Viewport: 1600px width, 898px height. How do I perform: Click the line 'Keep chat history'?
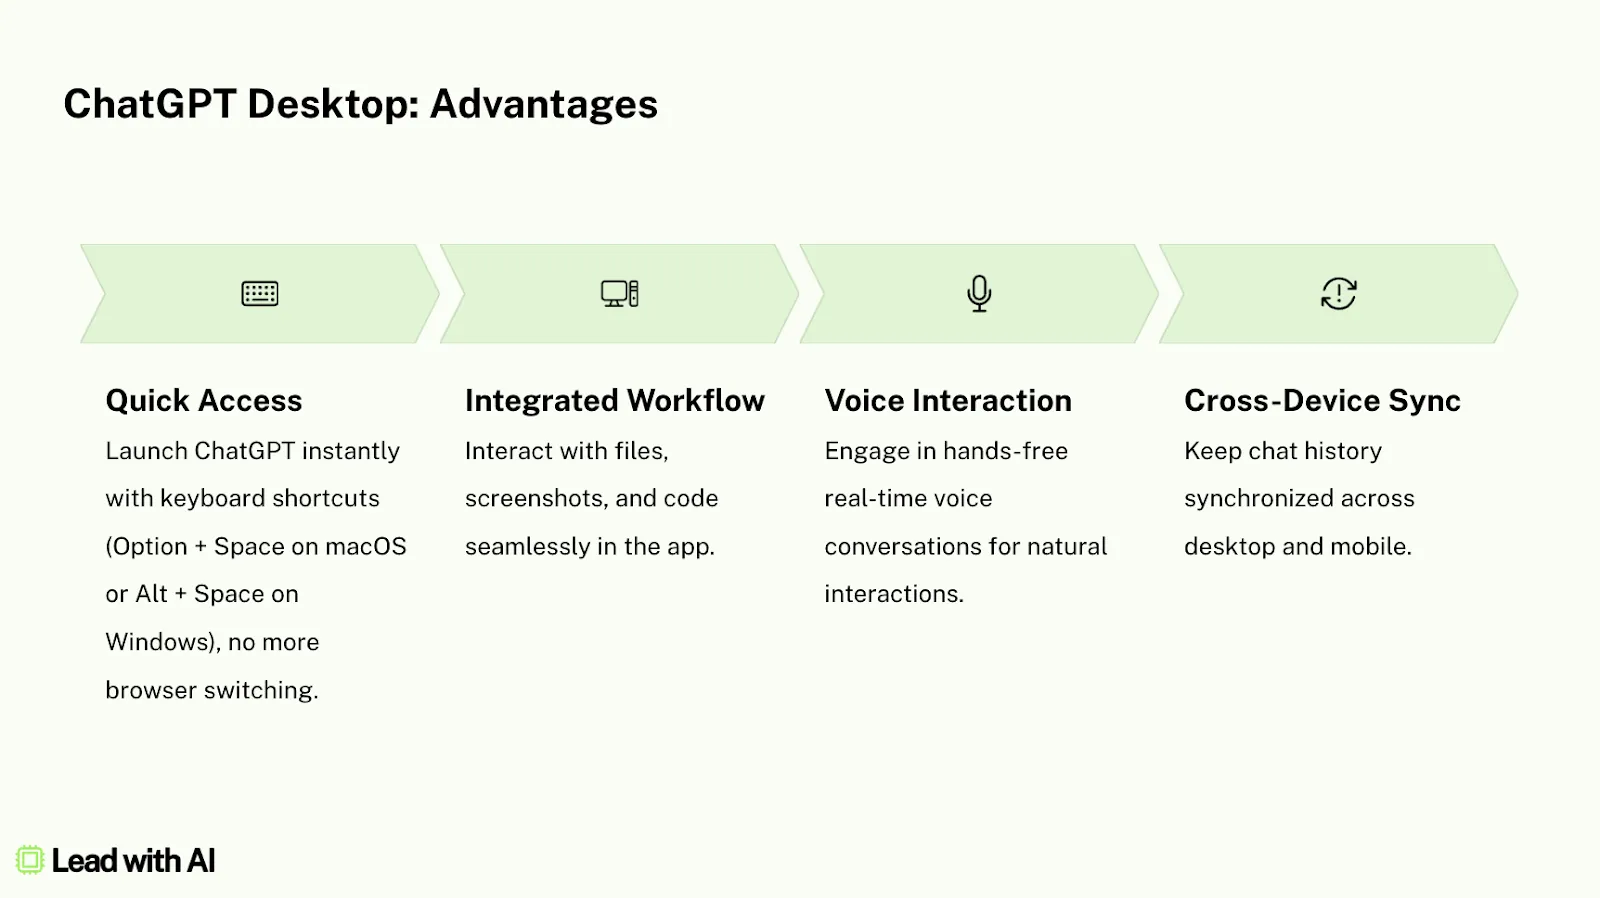pyautogui.click(x=1283, y=451)
